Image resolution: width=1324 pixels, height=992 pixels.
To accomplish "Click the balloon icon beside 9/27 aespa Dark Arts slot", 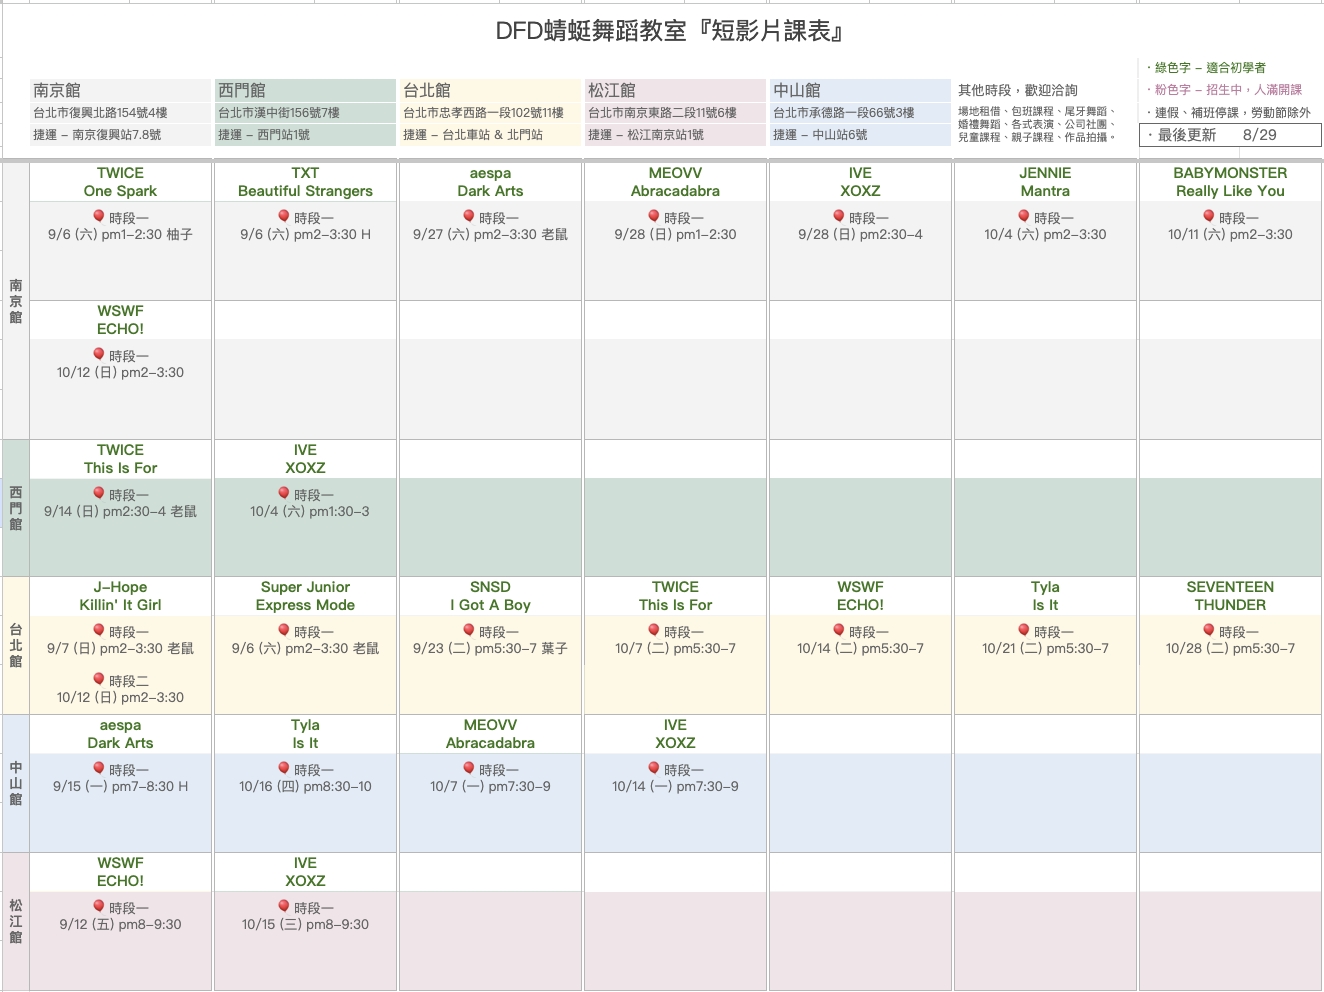I will pyautogui.click(x=469, y=216).
